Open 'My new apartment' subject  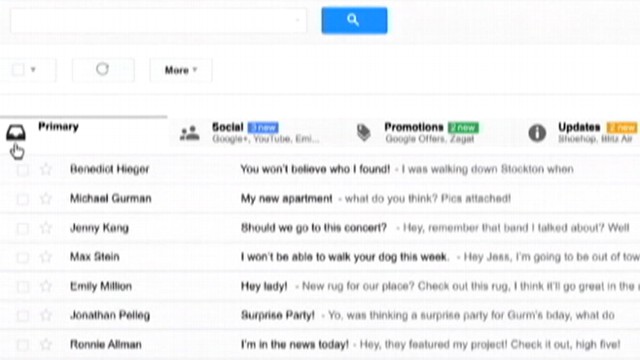coord(287,198)
